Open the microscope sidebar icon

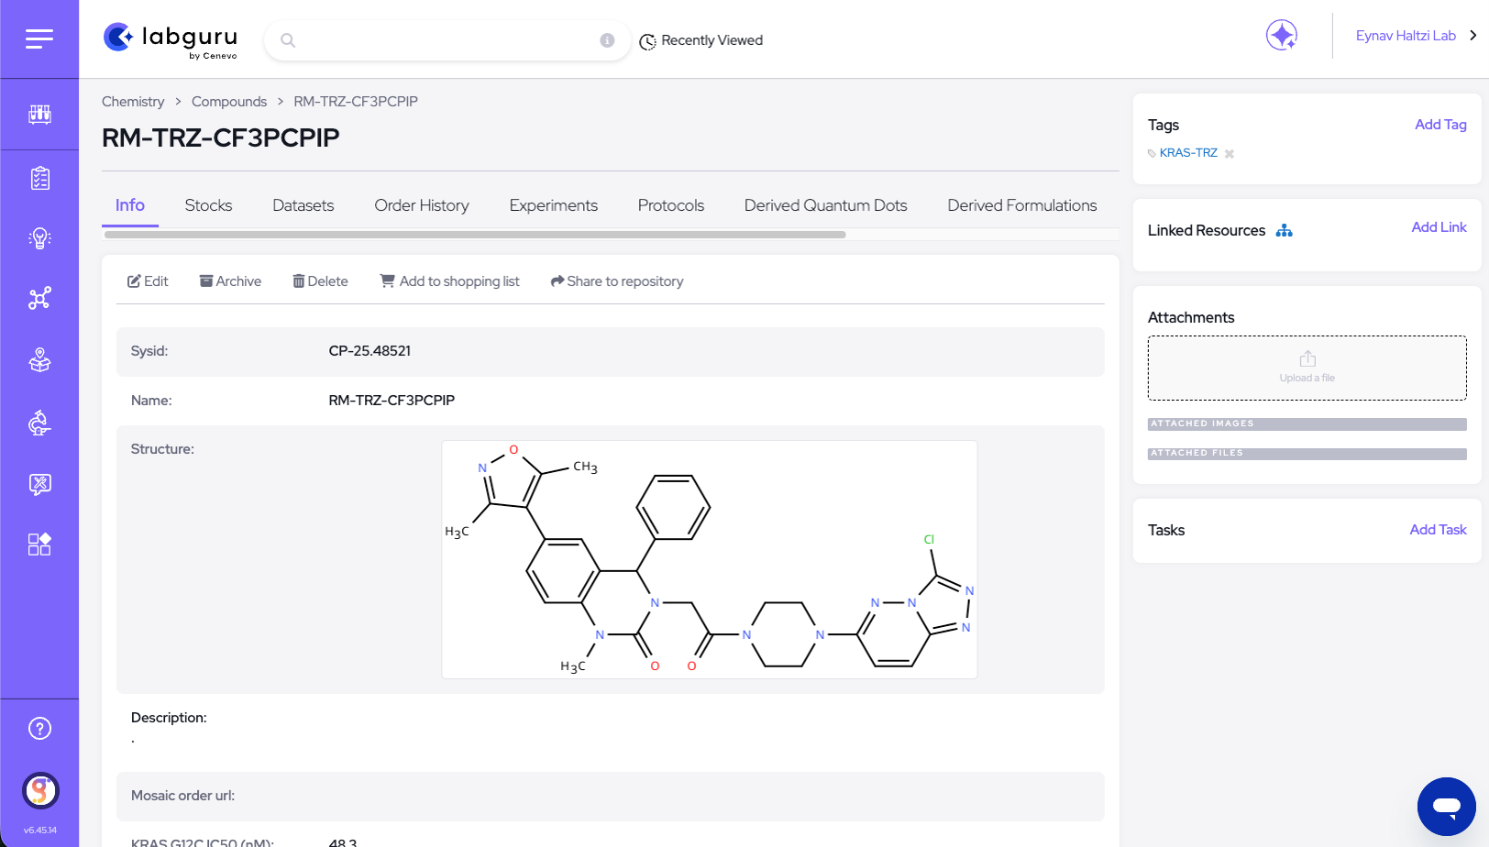tap(40, 423)
